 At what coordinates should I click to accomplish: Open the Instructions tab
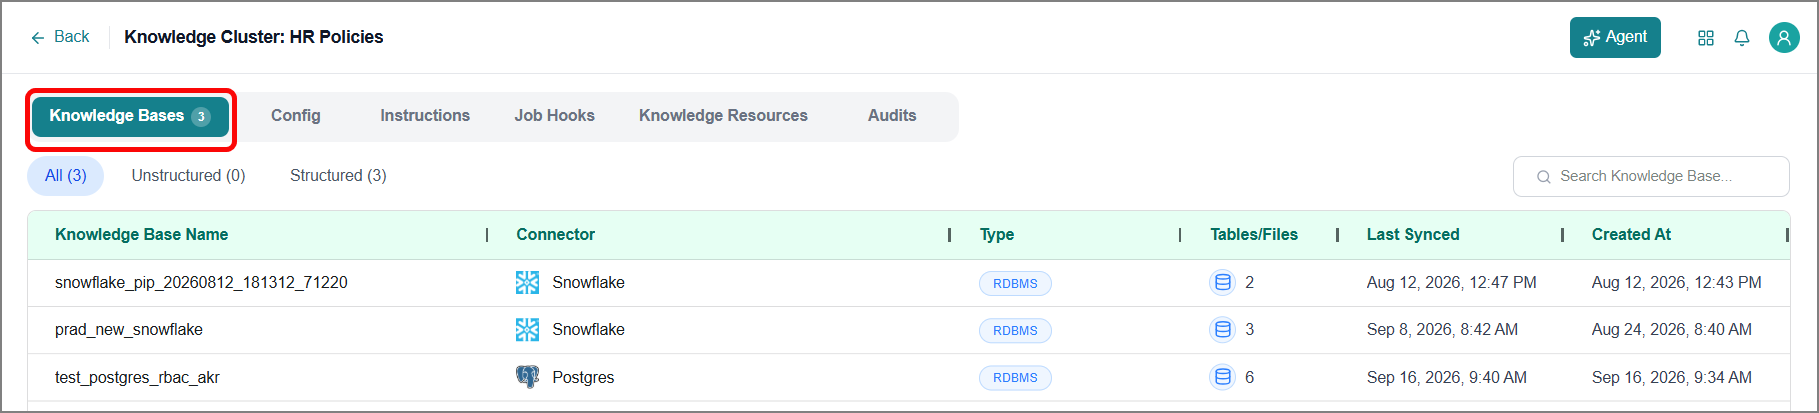[425, 116]
